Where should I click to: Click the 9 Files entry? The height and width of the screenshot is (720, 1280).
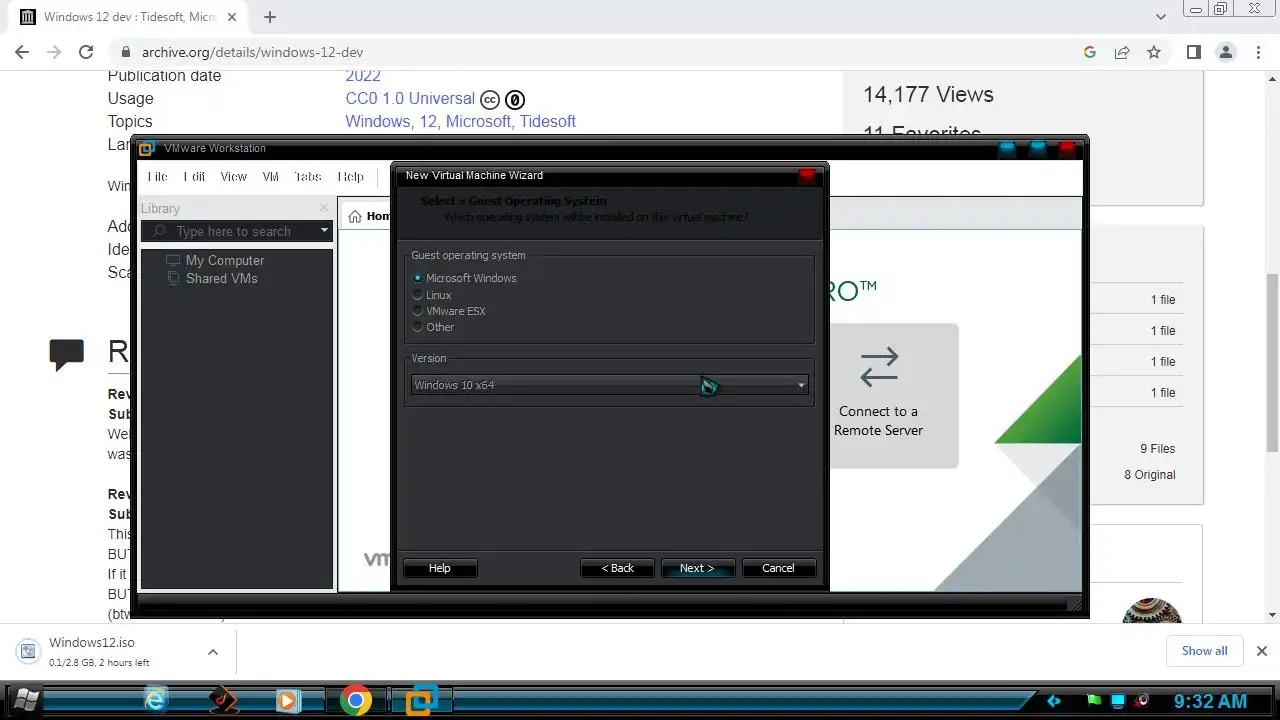(1157, 449)
